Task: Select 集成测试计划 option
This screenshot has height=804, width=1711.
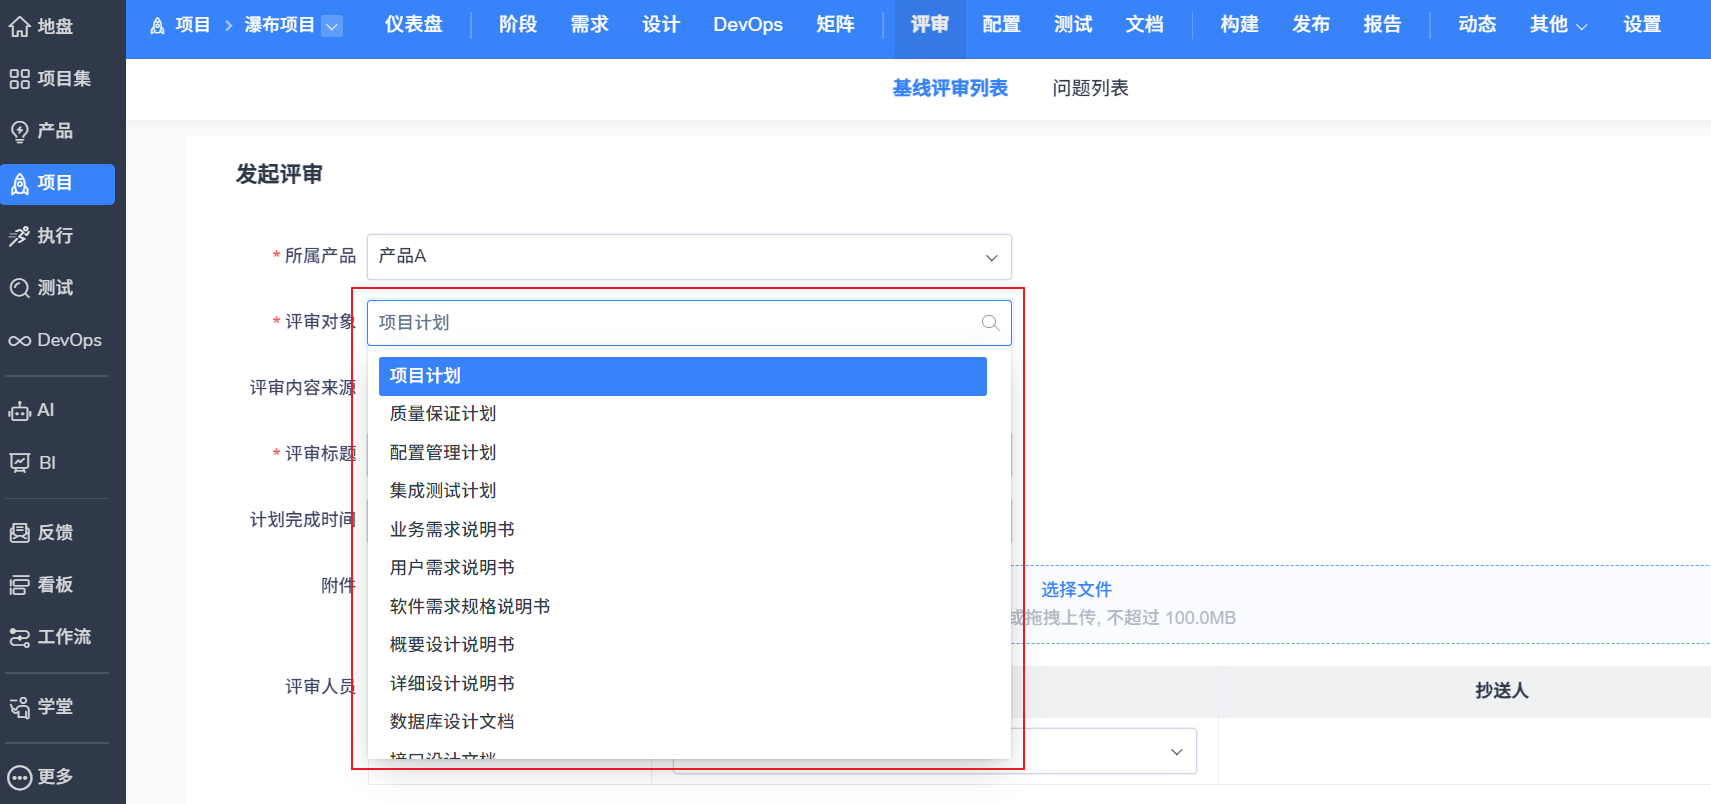Action: point(683,491)
